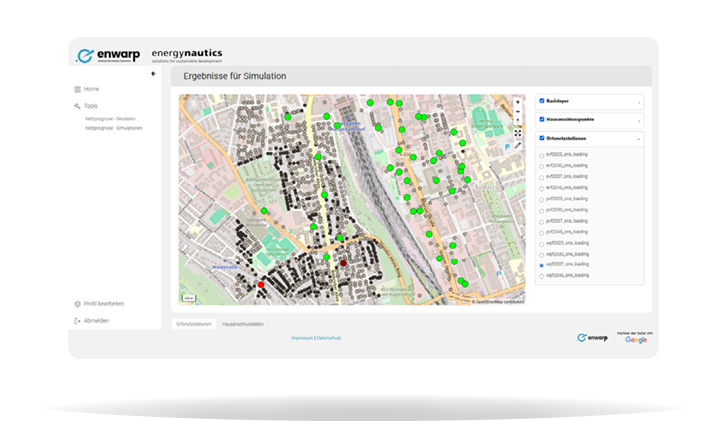Collapse the sidebar with the back arrow
Viewport: 727px width, 421px height.
point(153,74)
